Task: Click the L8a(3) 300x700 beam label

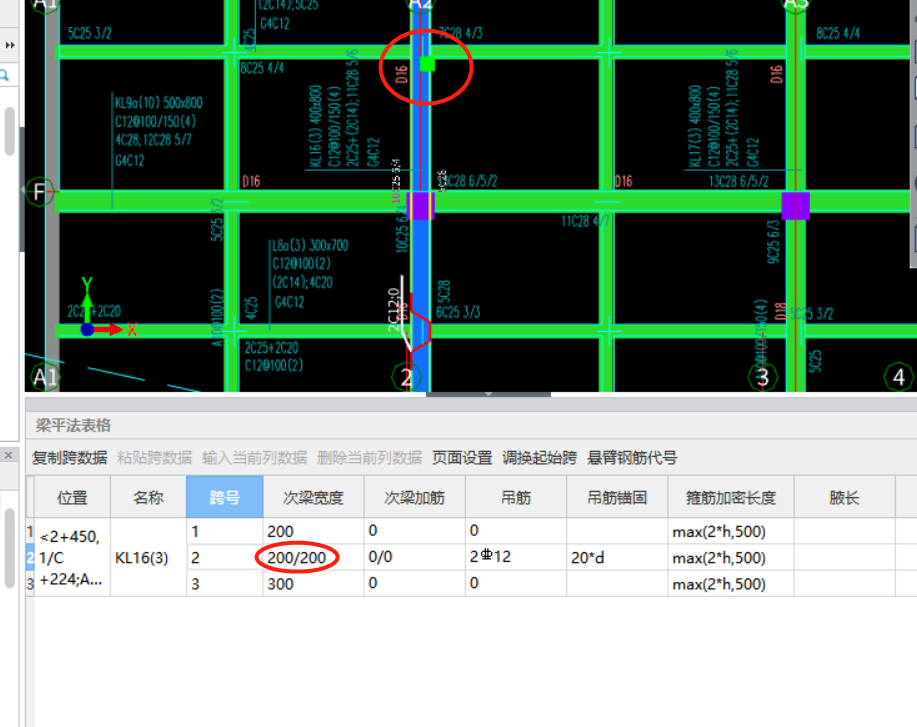Action: pos(310,245)
